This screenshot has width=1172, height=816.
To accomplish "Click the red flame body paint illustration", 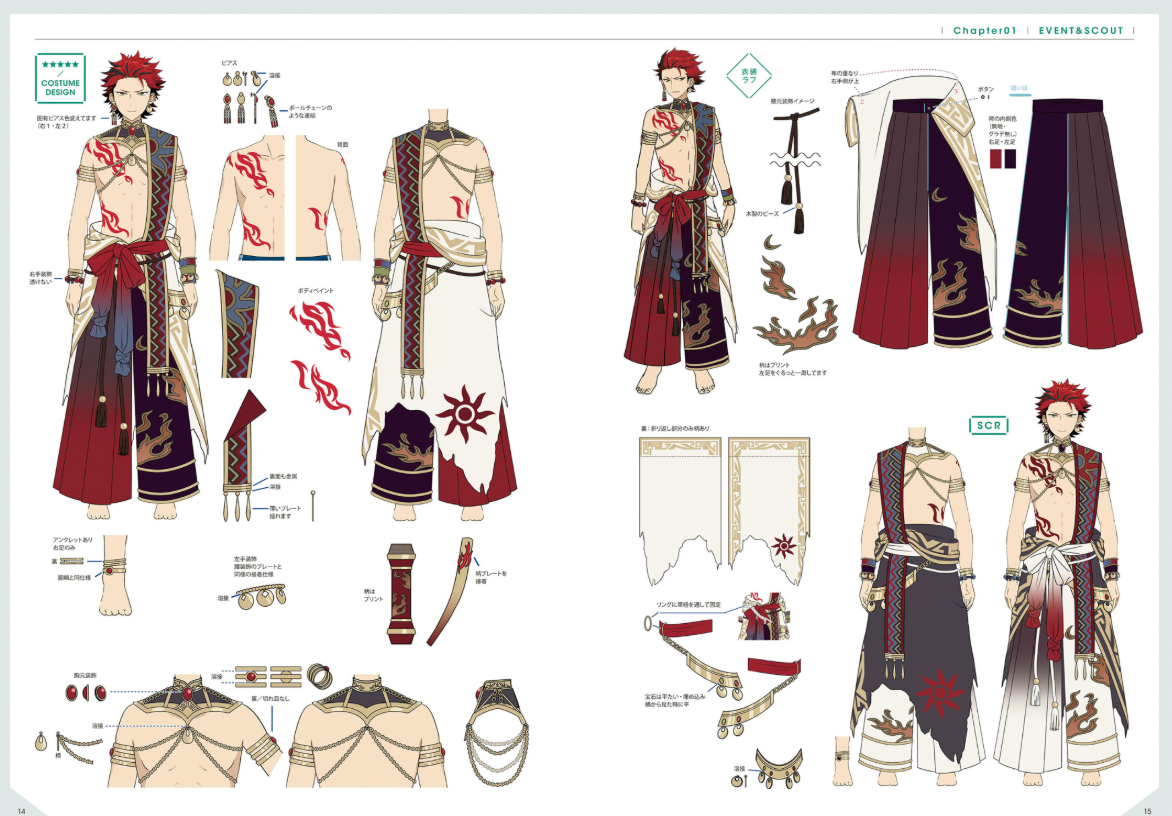I will (x=321, y=356).
